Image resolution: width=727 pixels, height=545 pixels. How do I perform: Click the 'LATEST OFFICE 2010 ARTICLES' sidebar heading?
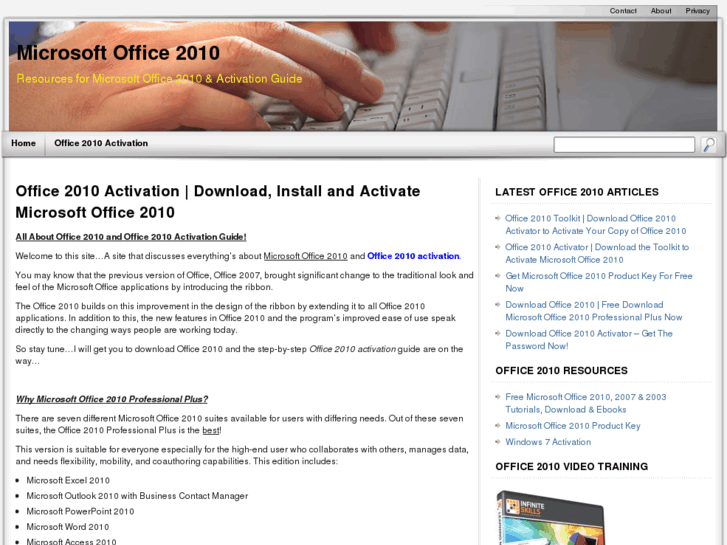pyautogui.click(x=577, y=192)
